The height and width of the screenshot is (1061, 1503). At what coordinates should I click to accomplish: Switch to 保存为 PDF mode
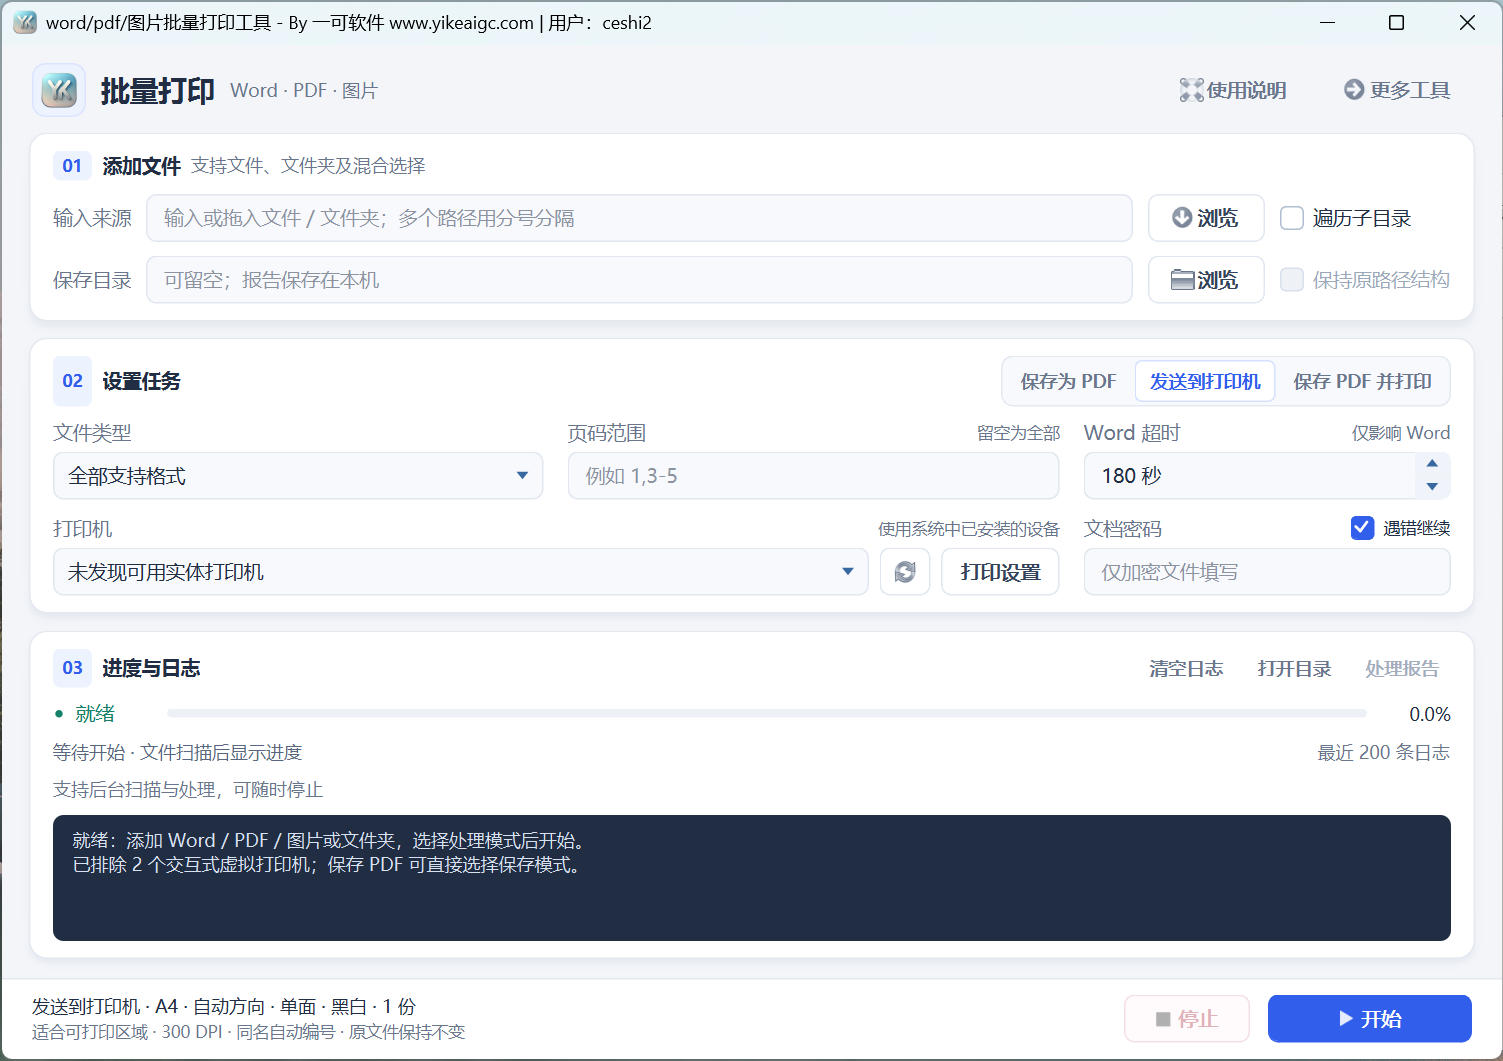coord(1068,381)
